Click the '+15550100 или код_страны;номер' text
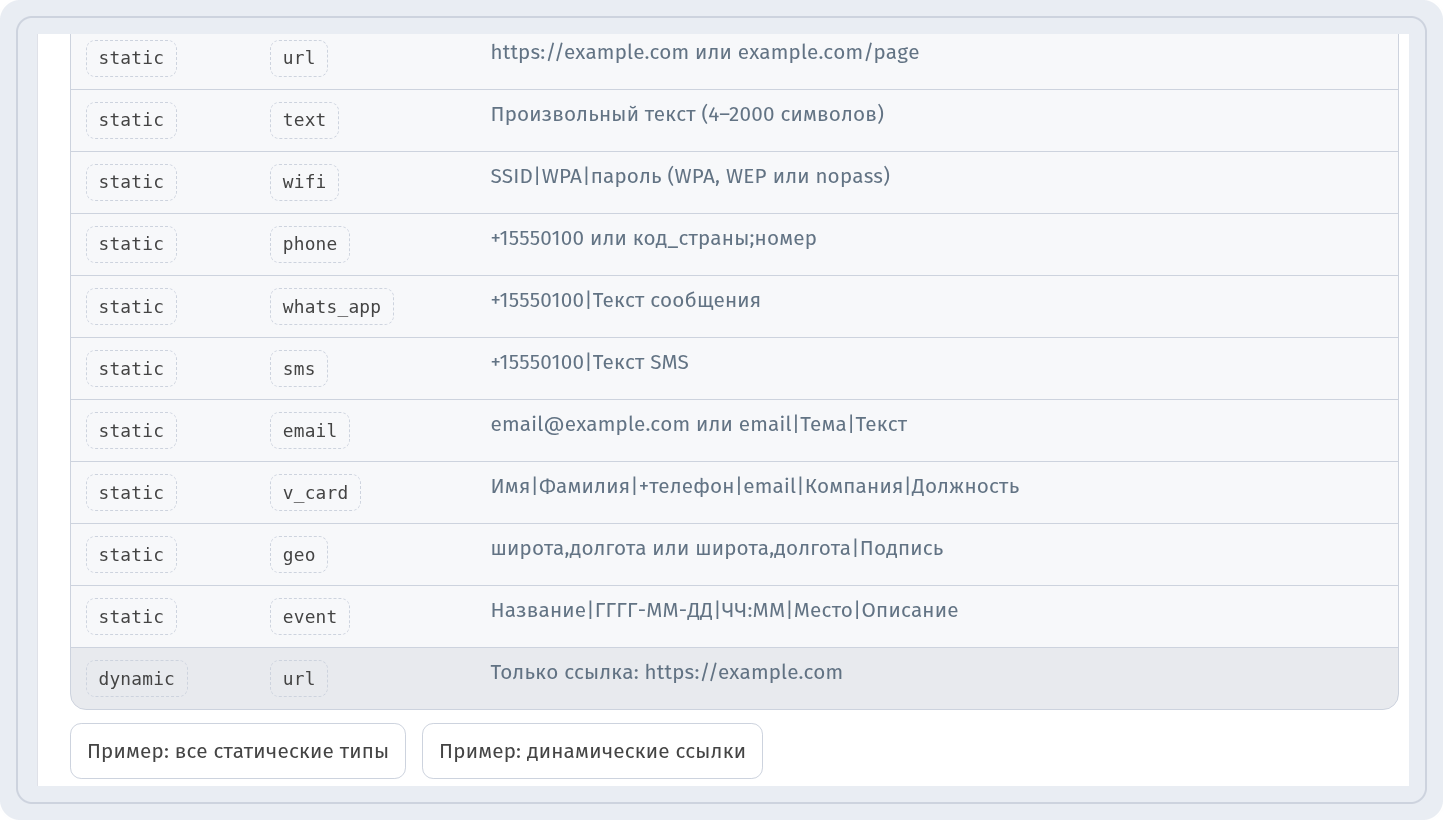This screenshot has height=820, width=1443. tap(654, 238)
